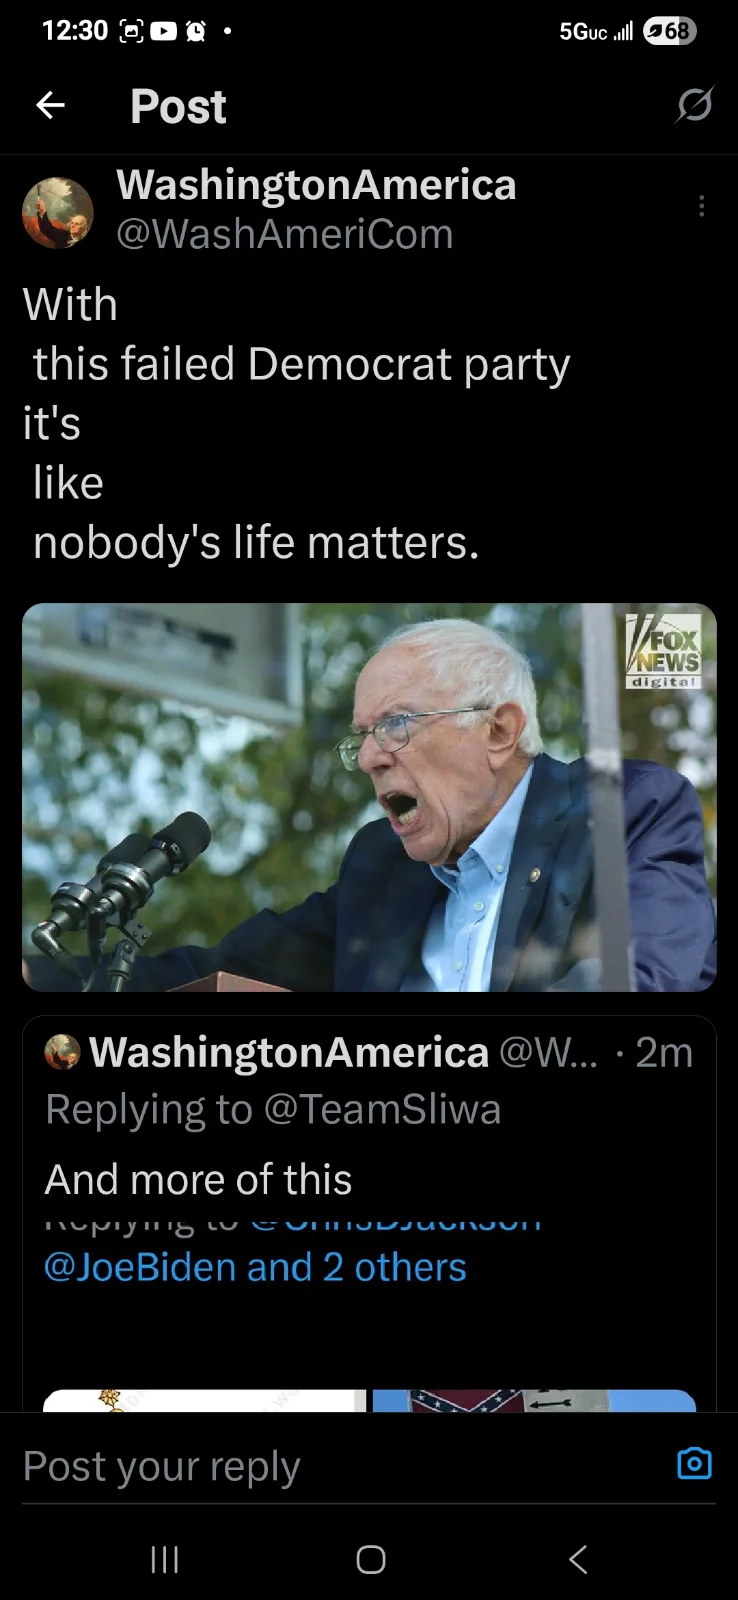Tap the small avatar in quoted post
The height and width of the screenshot is (1600, 738).
click(62, 1052)
